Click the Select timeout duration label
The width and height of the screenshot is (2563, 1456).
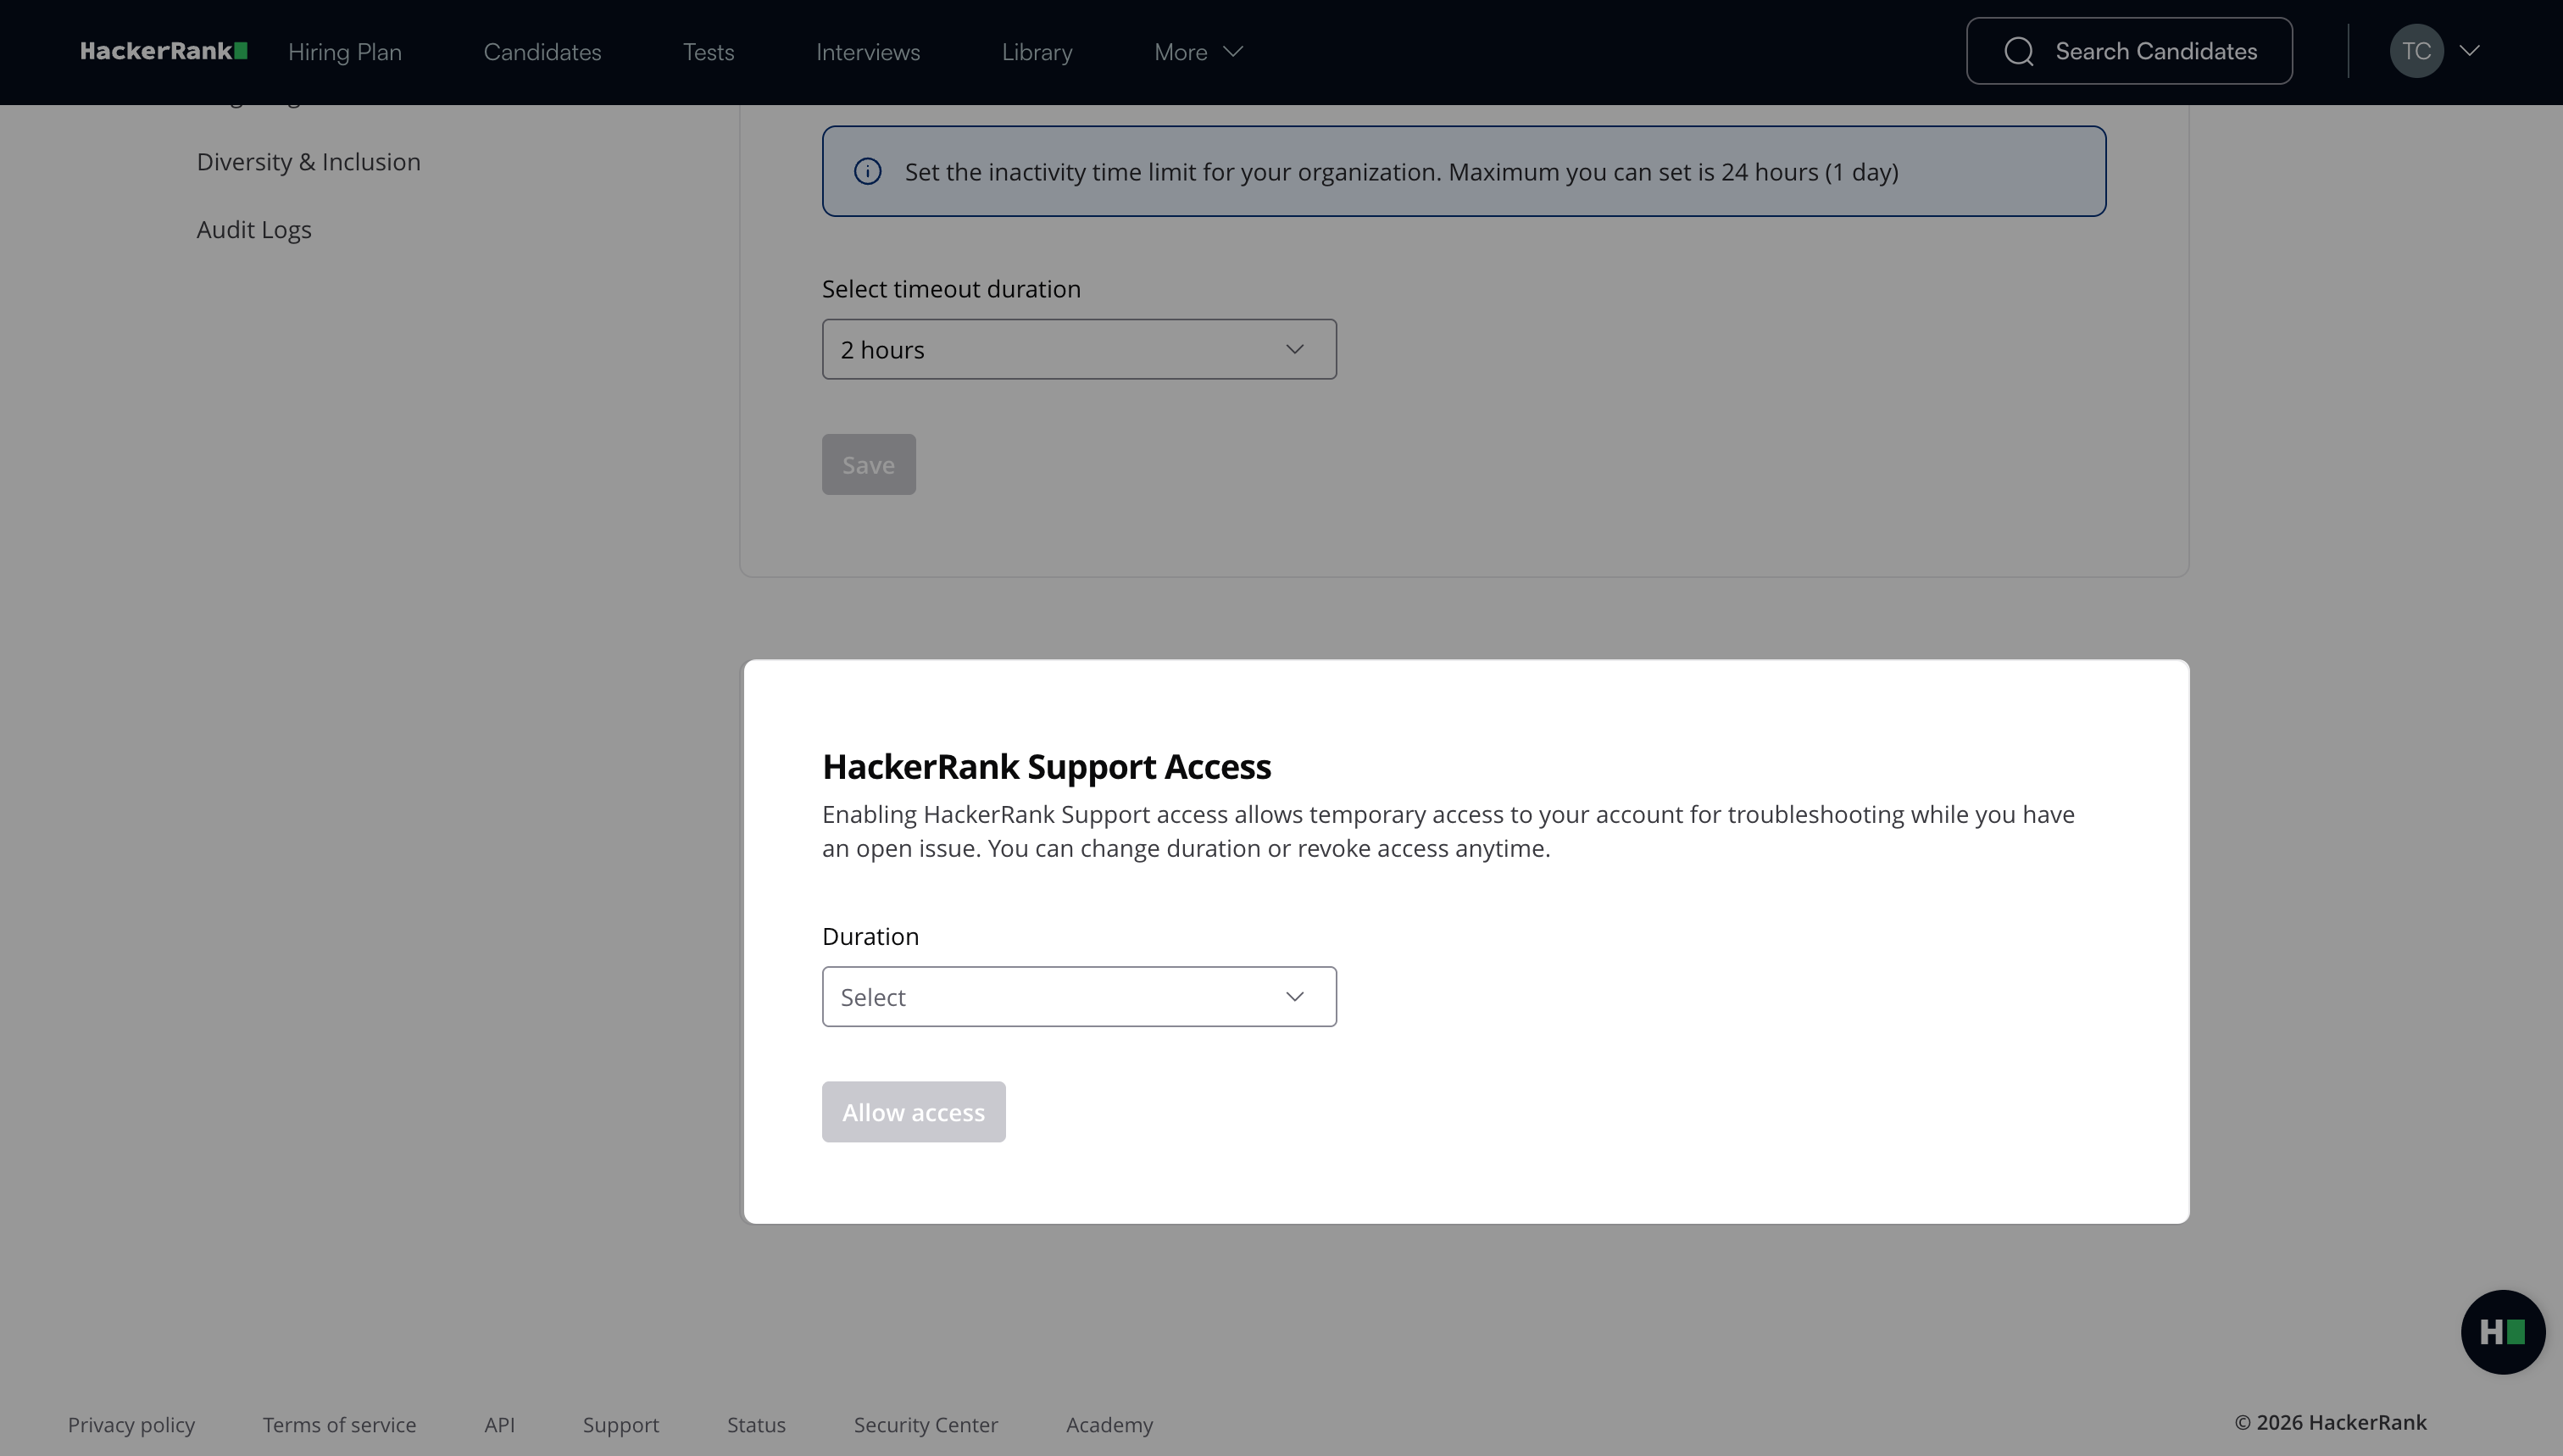(x=951, y=289)
